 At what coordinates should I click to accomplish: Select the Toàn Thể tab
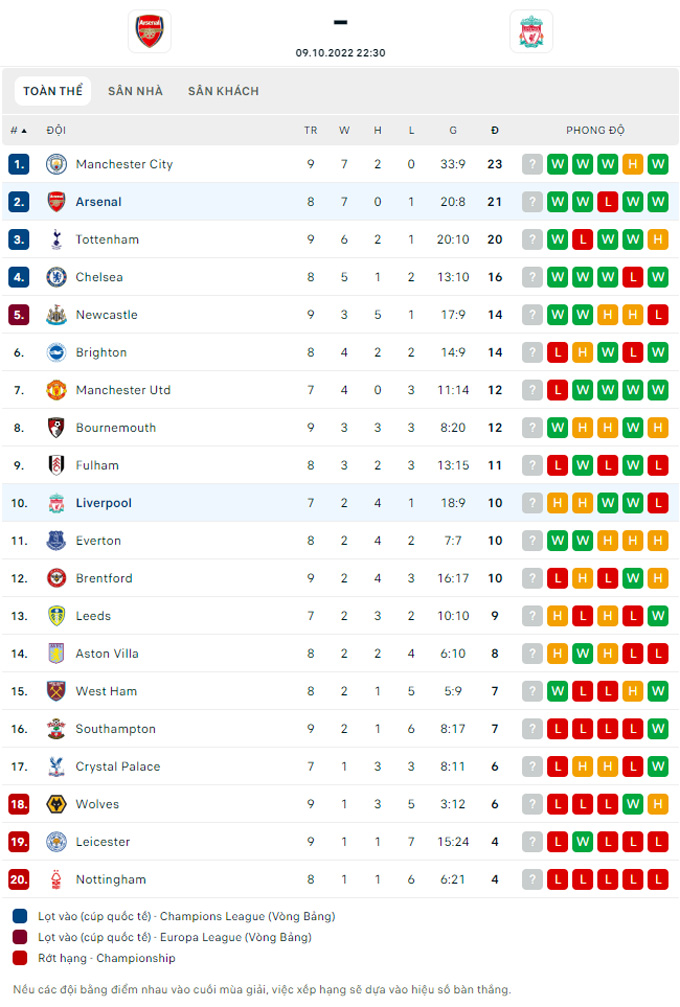pos(53,91)
